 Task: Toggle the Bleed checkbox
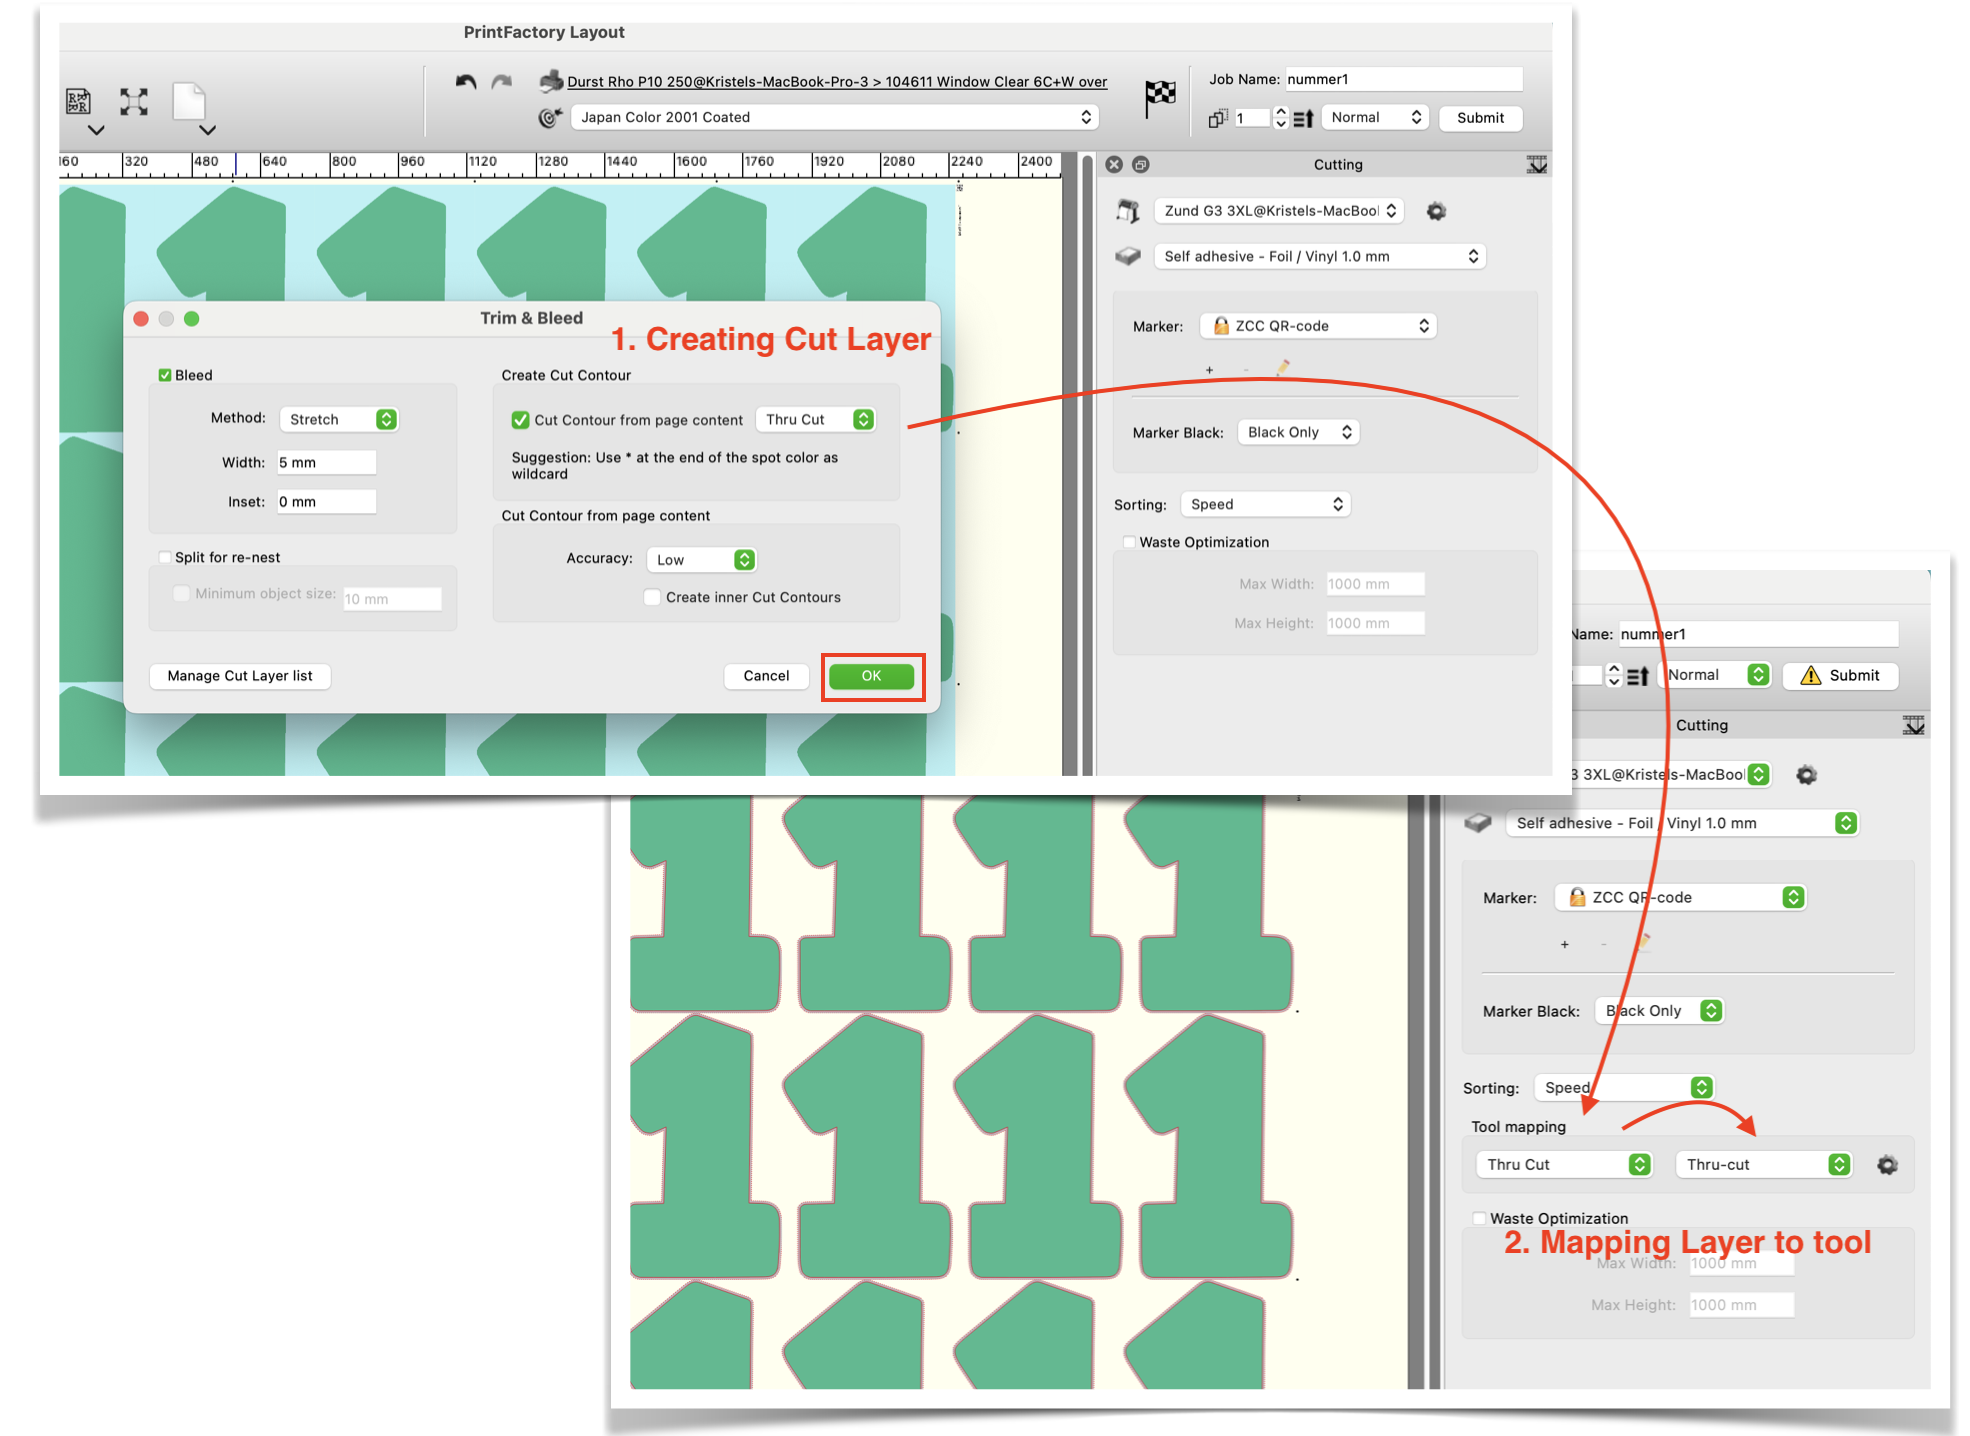(165, 375)
